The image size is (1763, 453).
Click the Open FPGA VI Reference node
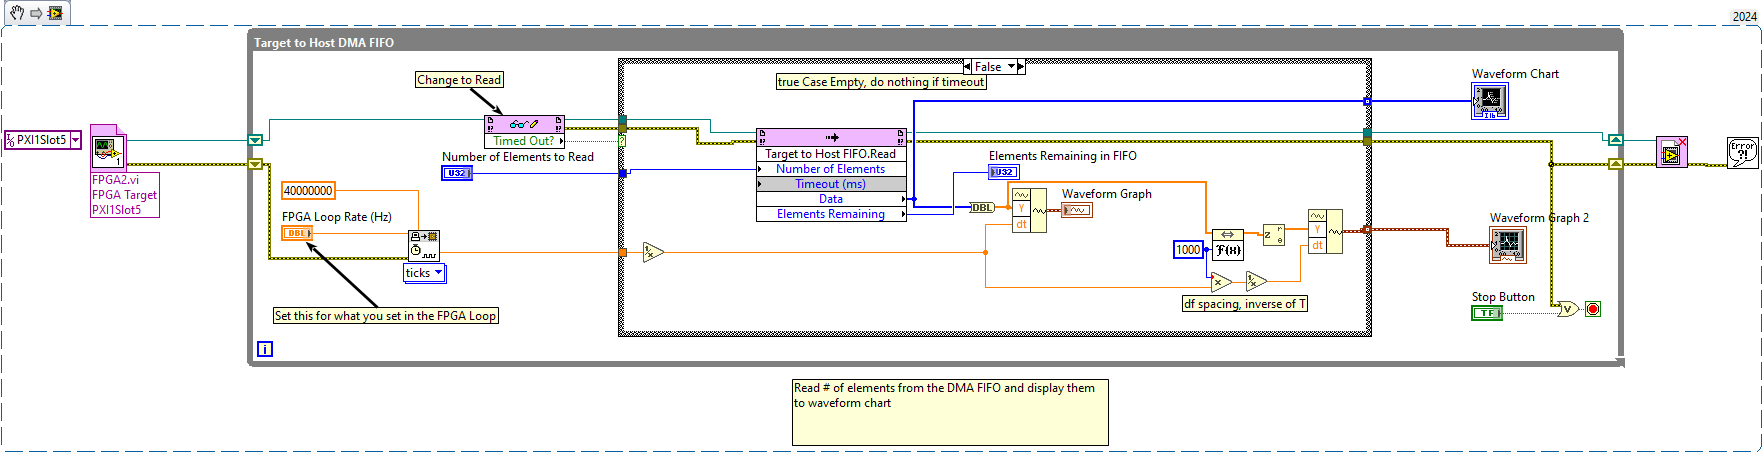click(x=108, y=149)
